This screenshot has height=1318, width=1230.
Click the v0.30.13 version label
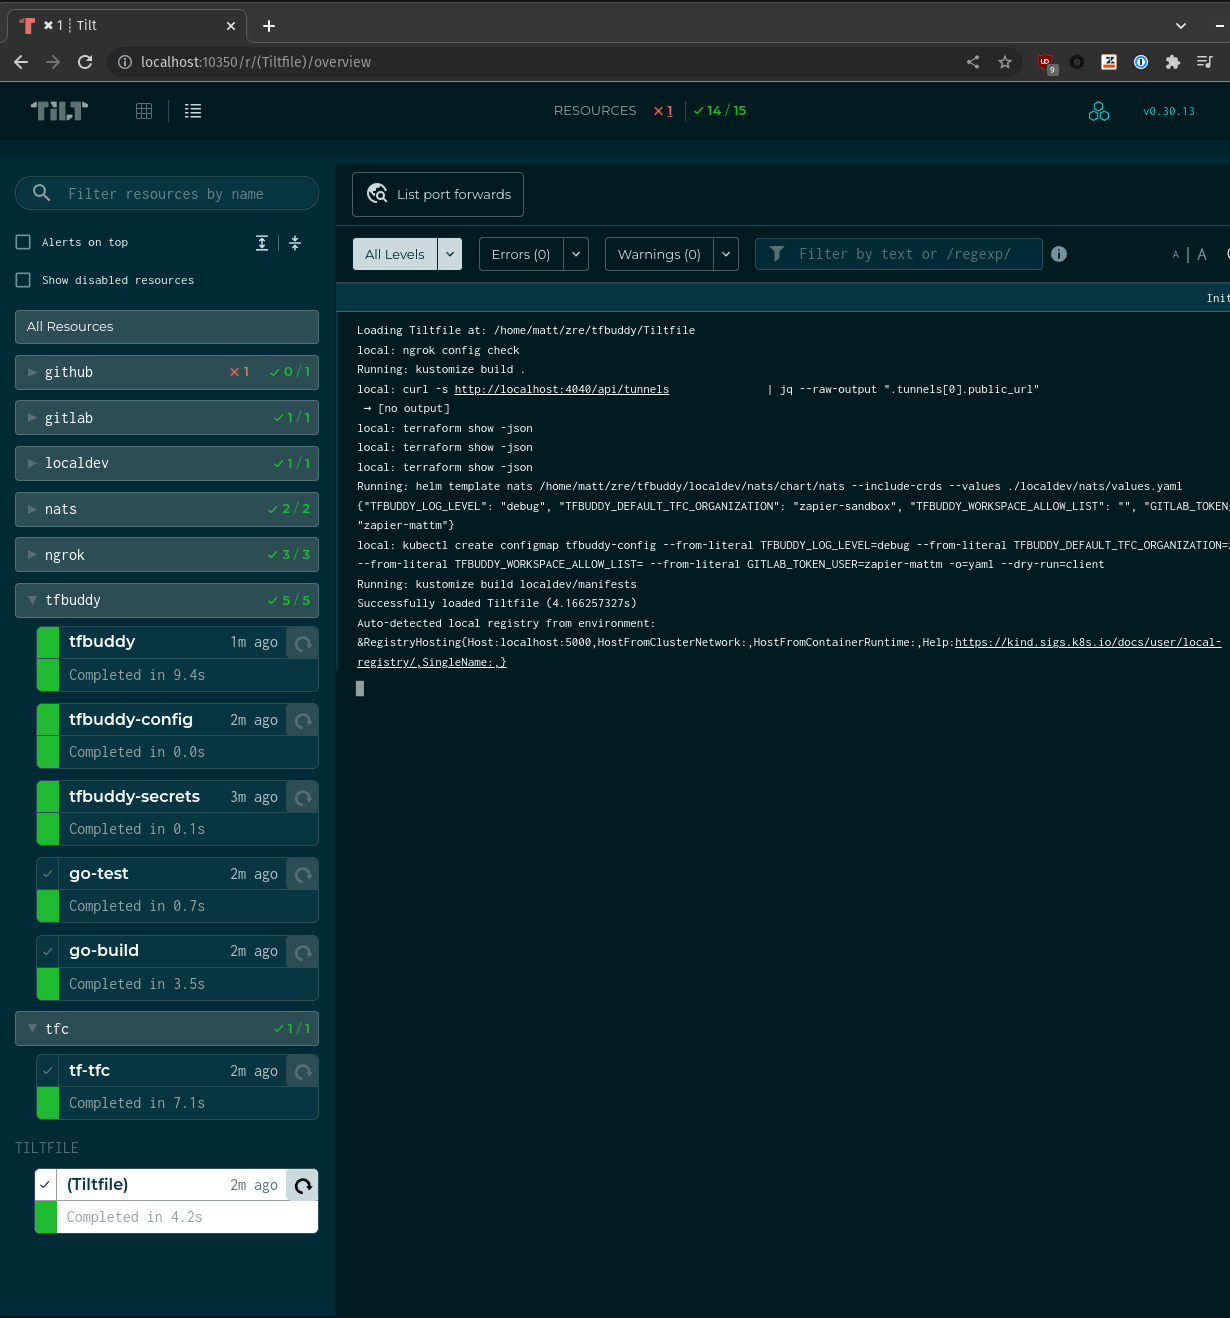[x=1169, y=112]
